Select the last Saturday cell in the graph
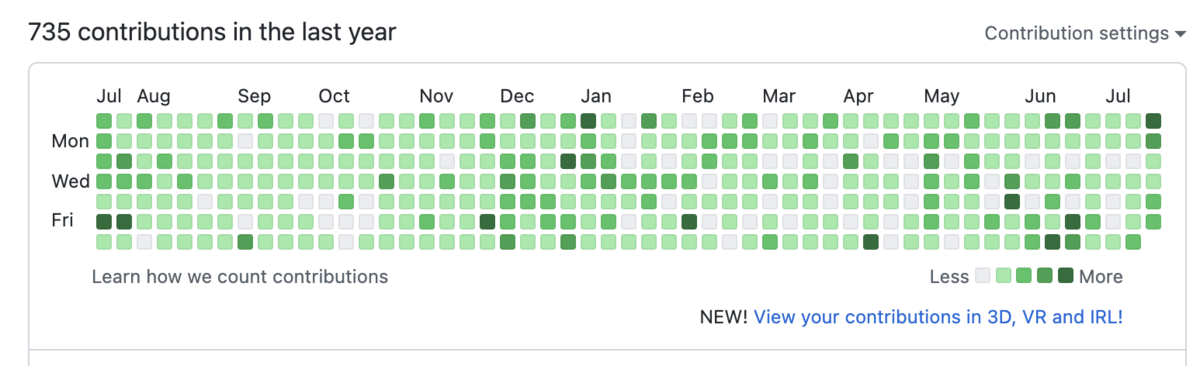This screenshot has width=1200, height=366. pos(1133,241)
